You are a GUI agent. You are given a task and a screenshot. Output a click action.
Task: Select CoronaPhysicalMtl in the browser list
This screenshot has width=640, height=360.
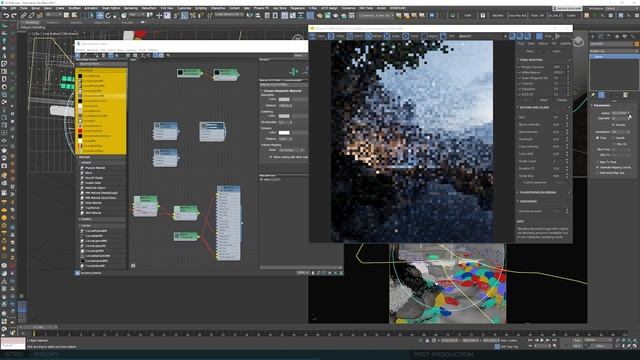click(96, 231)
